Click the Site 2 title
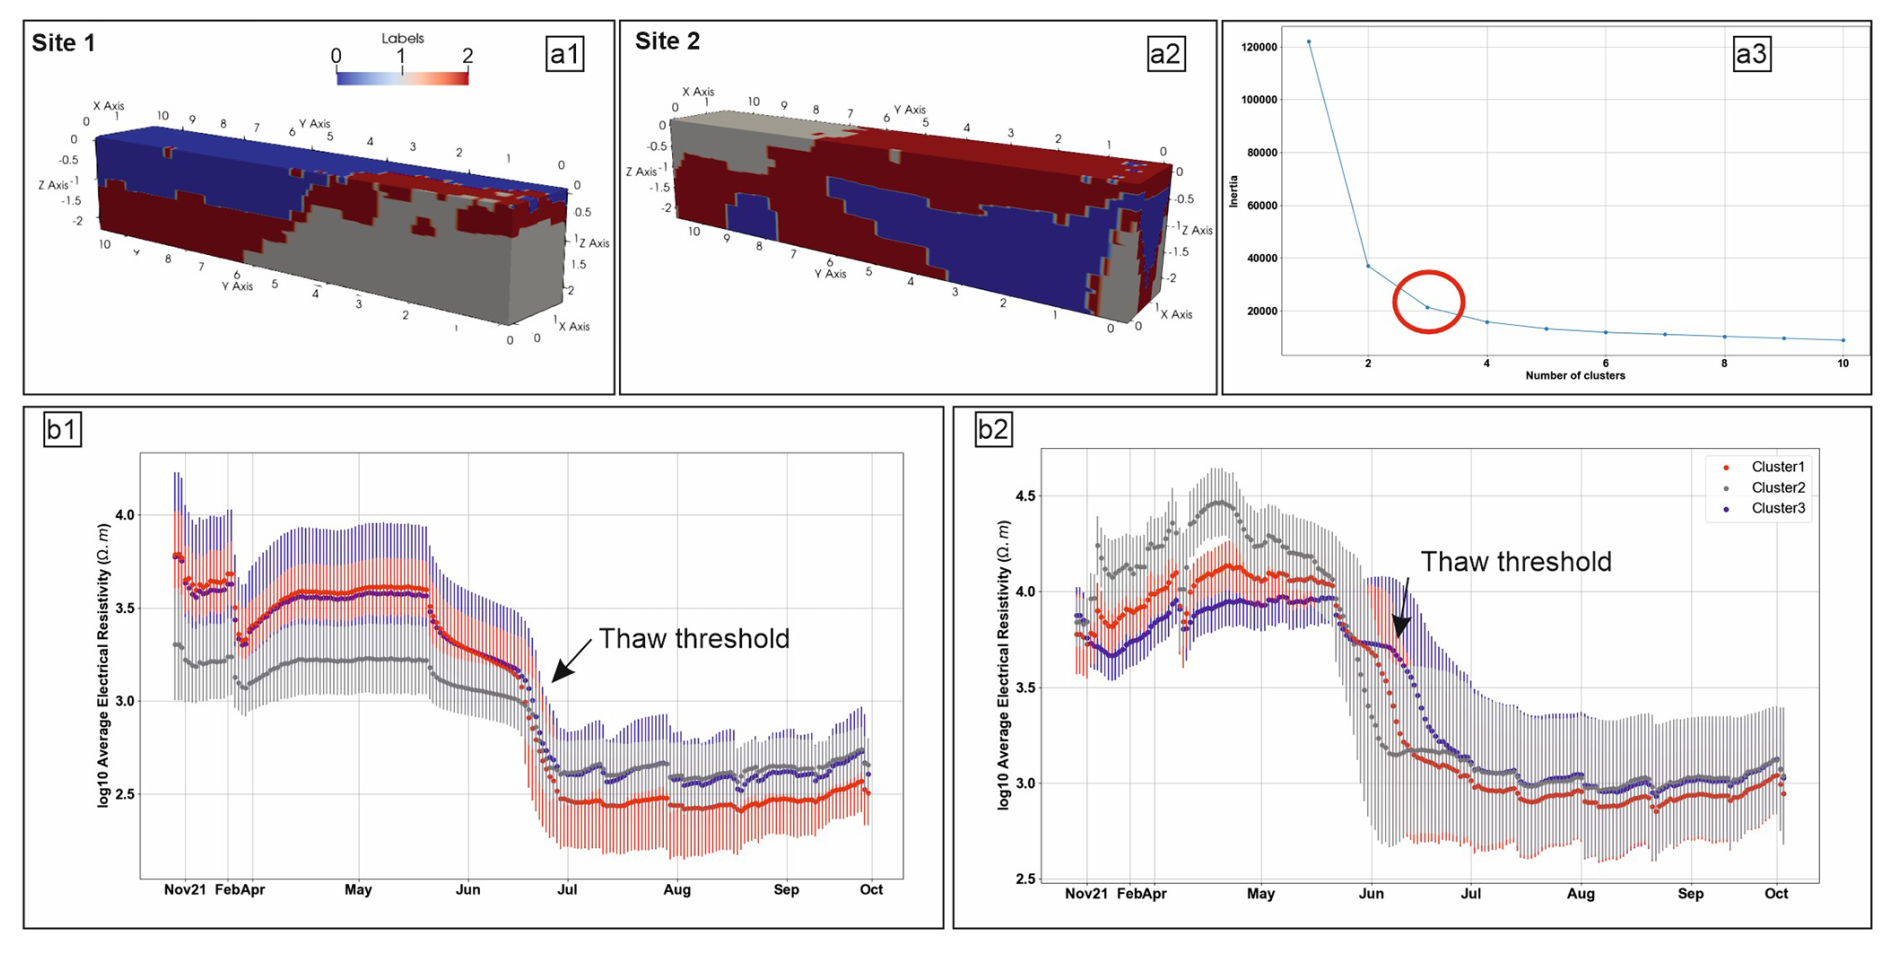 [x=667, y=41]
